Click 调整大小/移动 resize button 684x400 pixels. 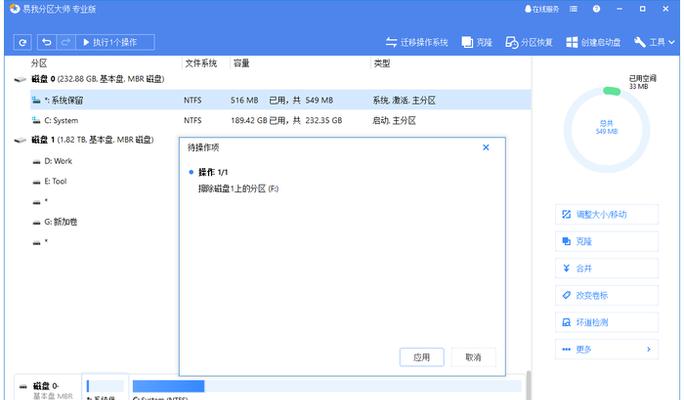(607, 214)
